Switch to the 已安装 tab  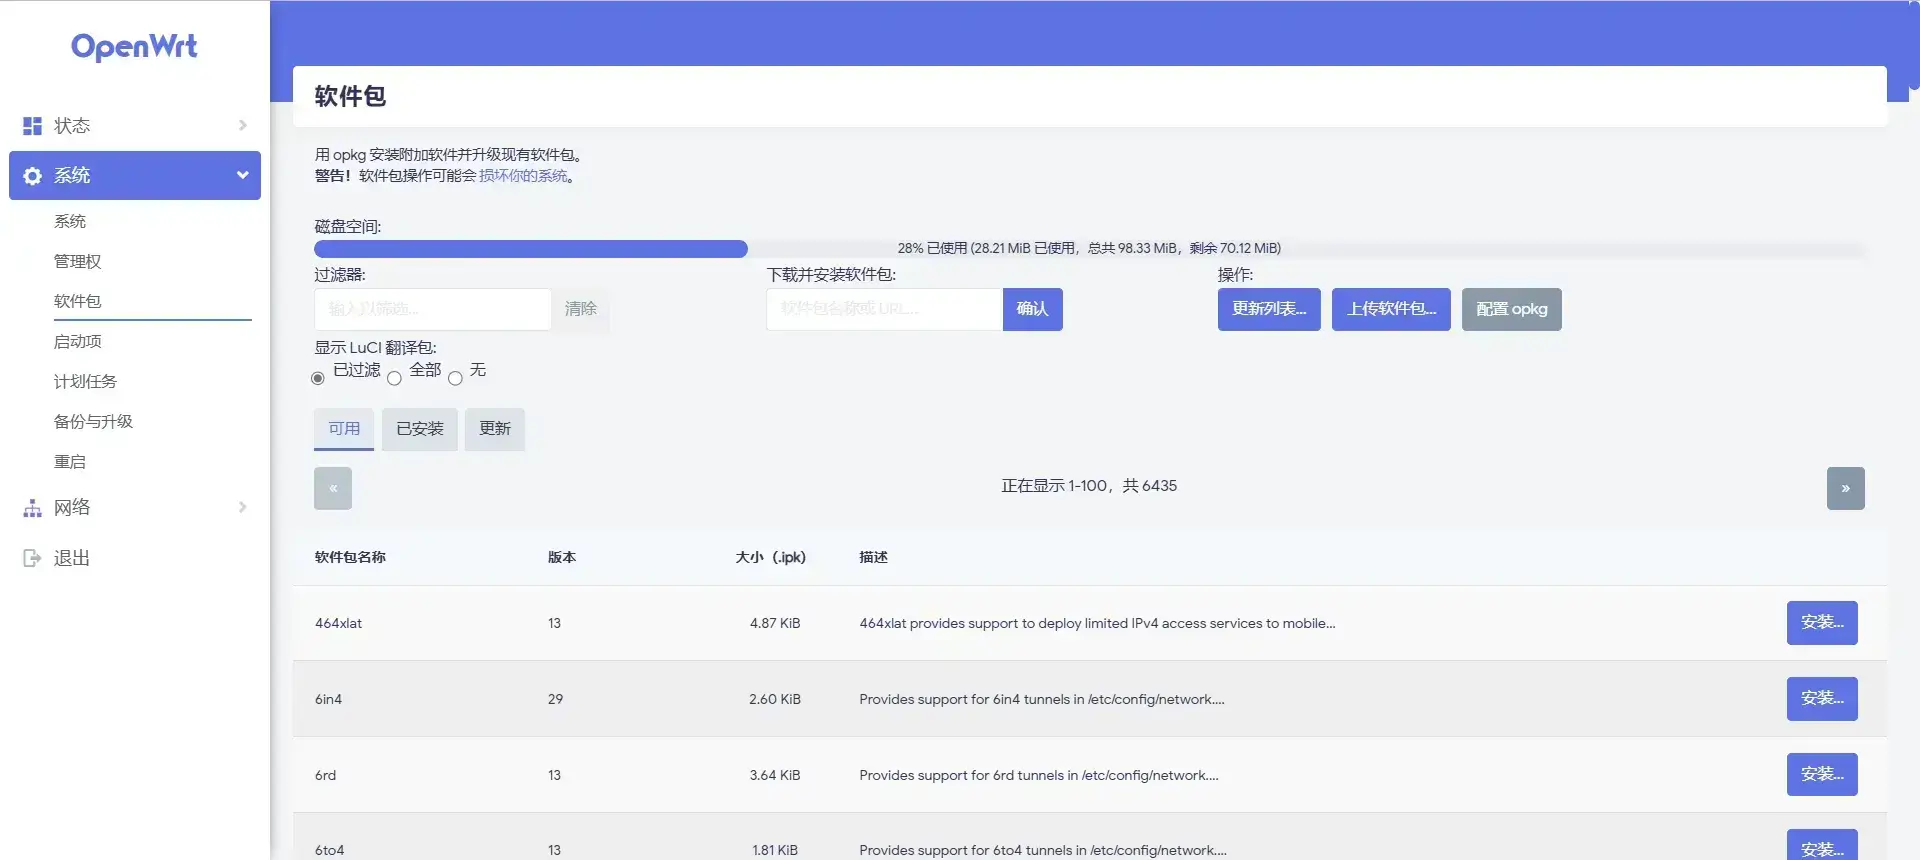(419, 429)
